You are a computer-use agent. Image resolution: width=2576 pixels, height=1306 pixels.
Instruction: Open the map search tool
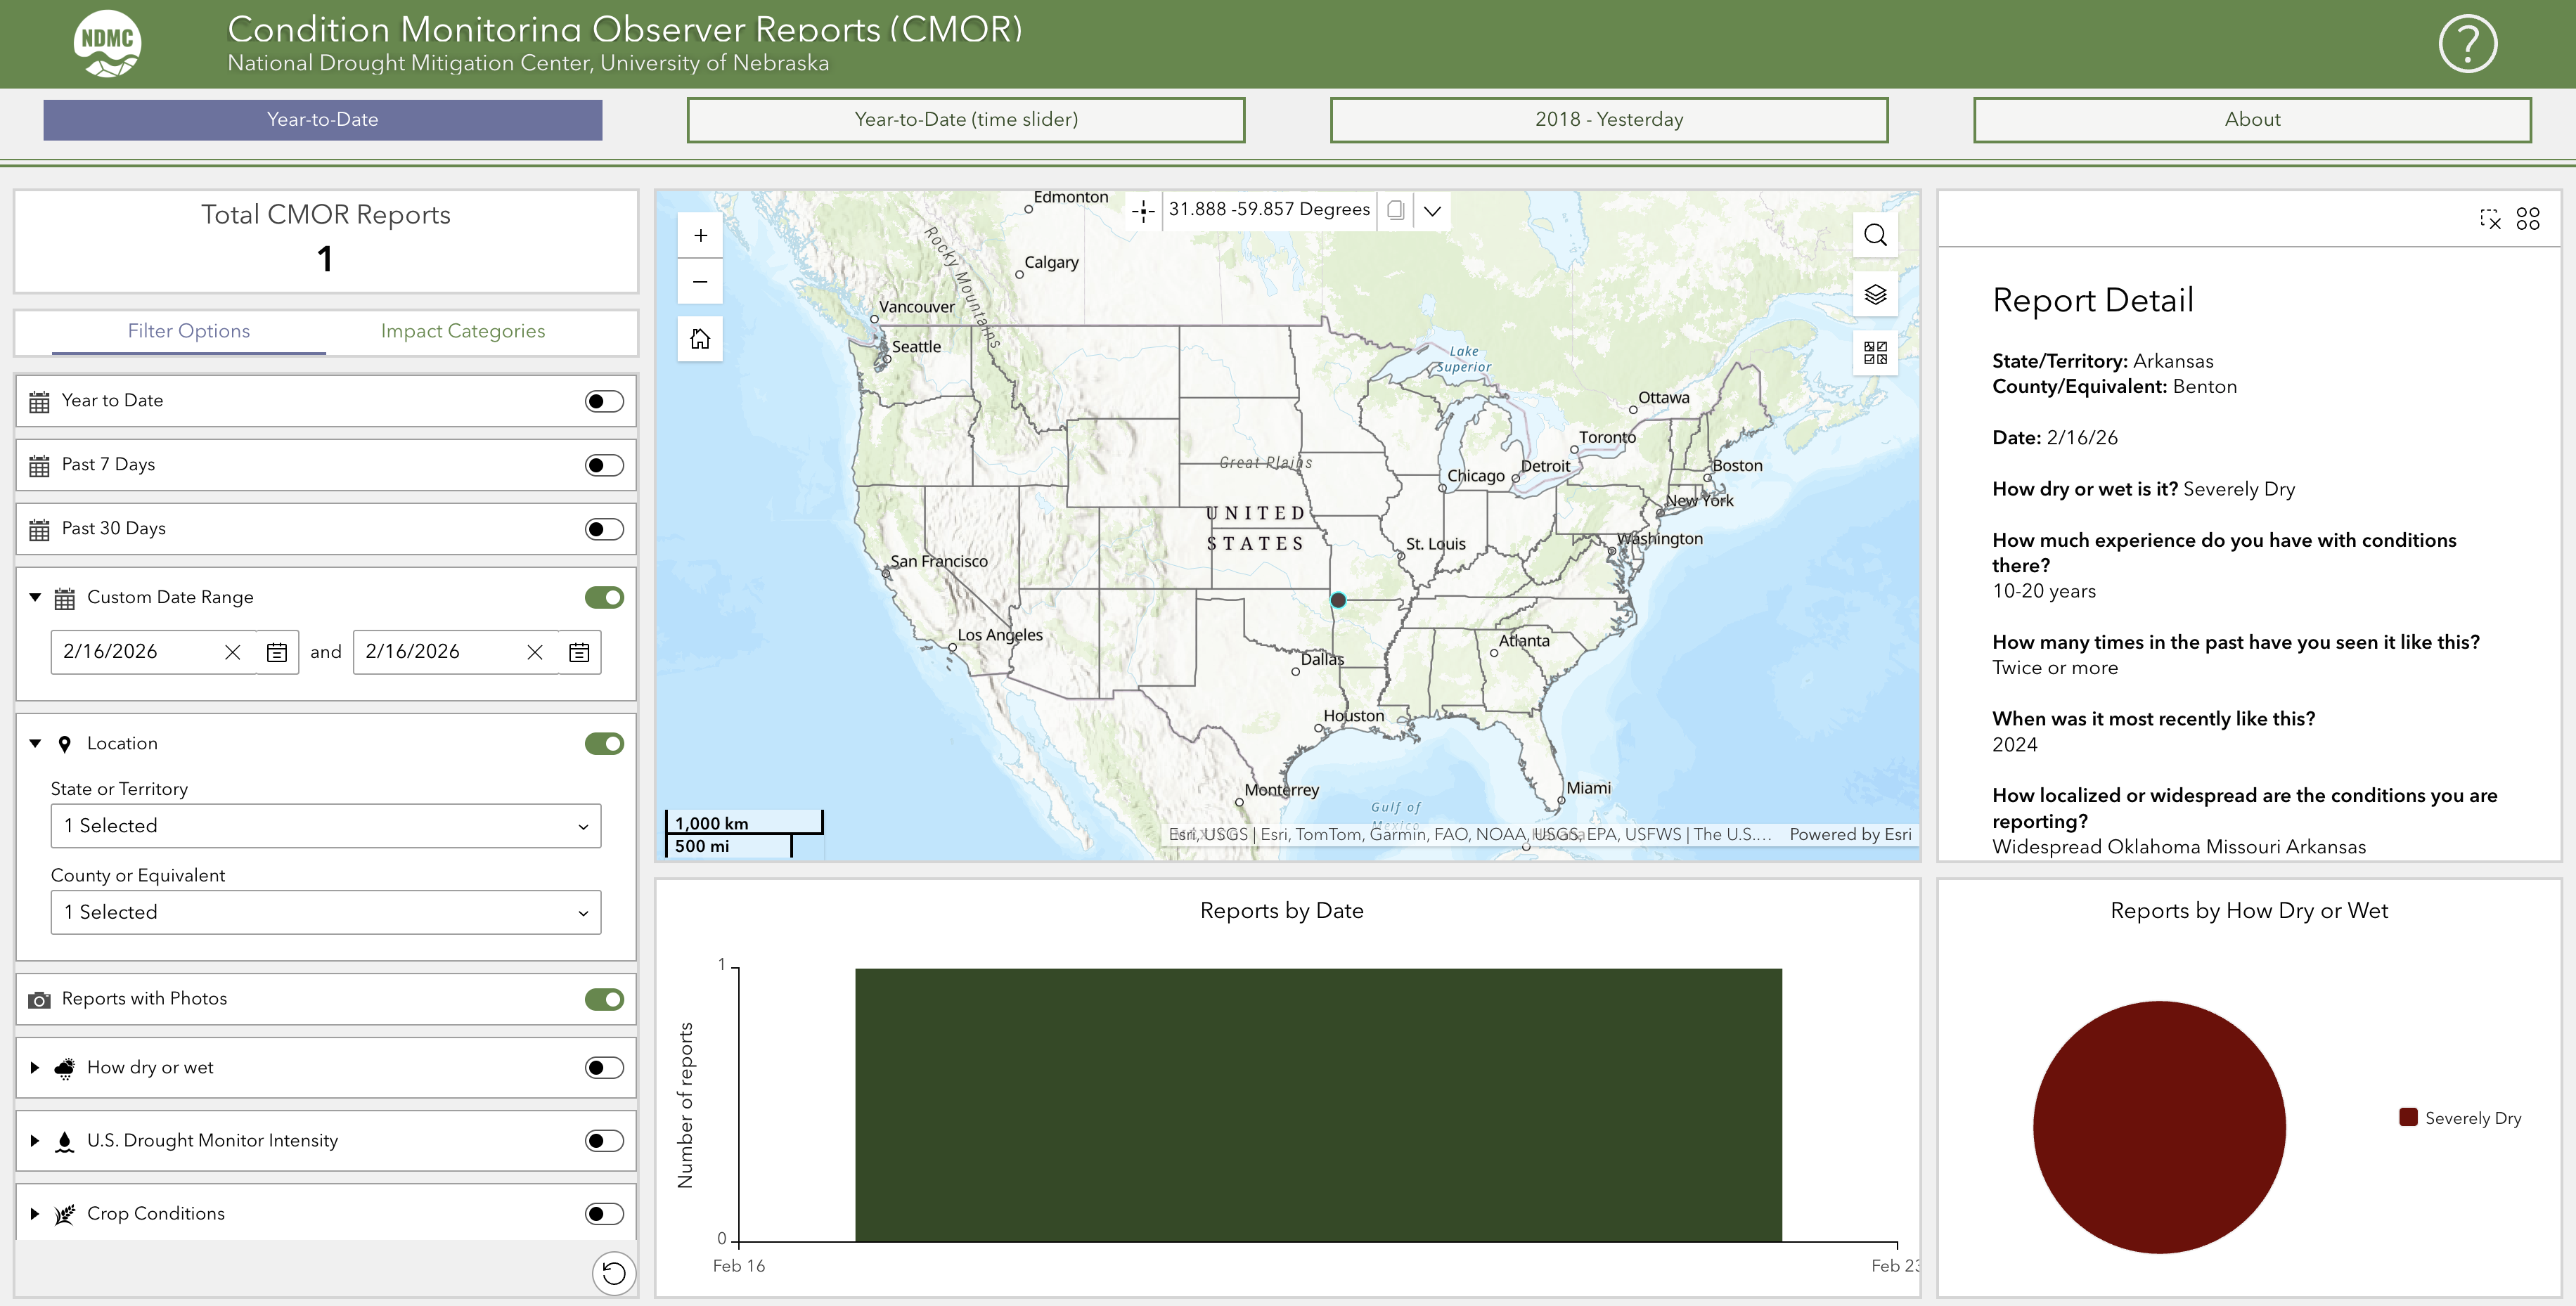(1875, 235)
